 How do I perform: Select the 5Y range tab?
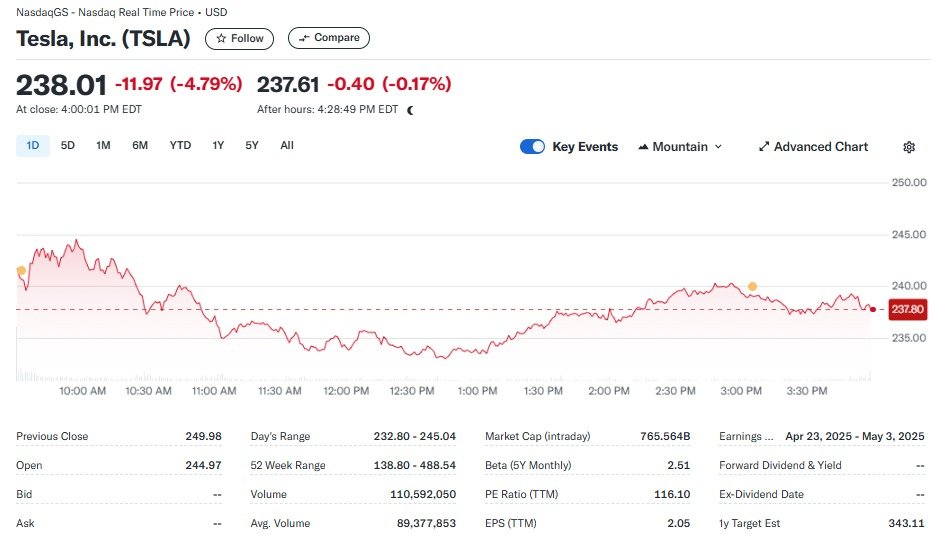point(252,145)
